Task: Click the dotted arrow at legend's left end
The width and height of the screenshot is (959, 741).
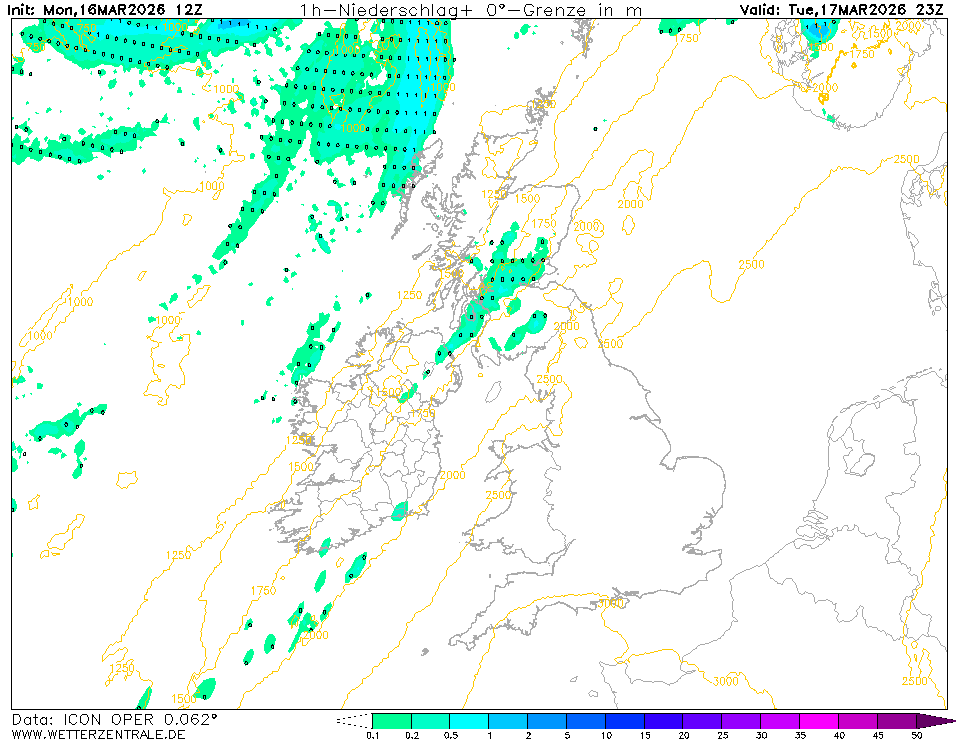Action: [353, 721]
